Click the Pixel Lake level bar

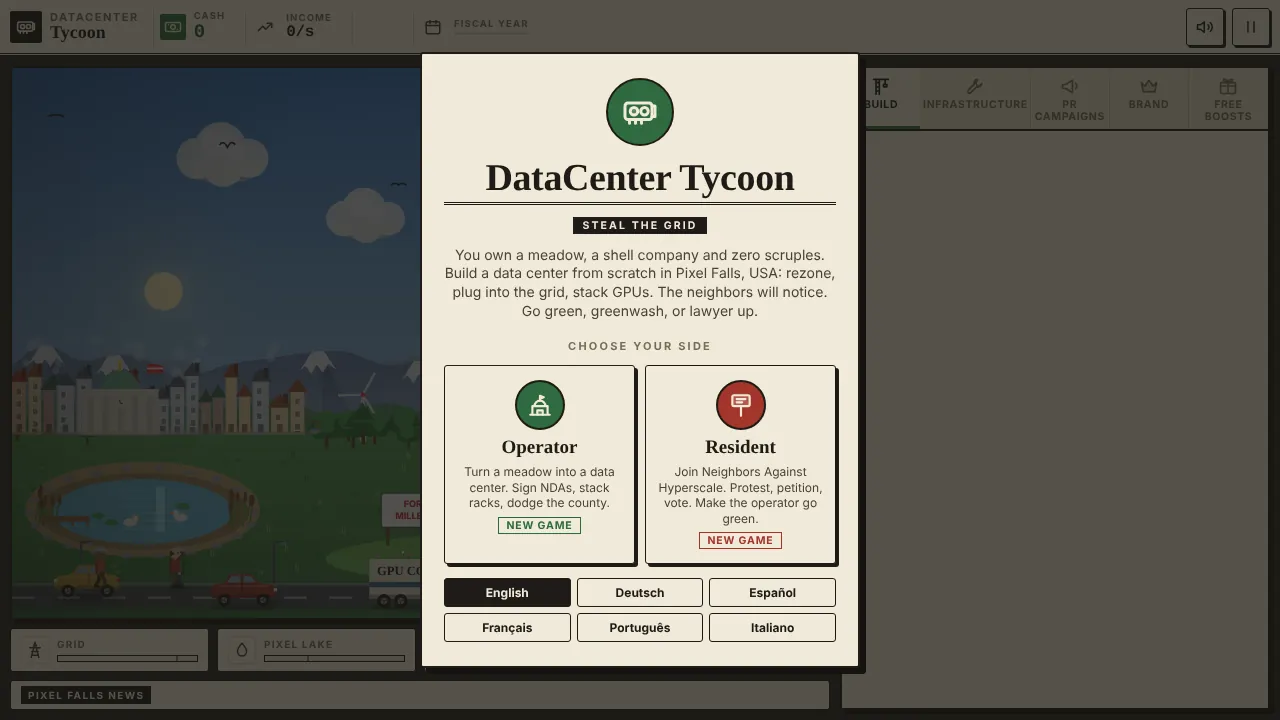tap(334, 658)
